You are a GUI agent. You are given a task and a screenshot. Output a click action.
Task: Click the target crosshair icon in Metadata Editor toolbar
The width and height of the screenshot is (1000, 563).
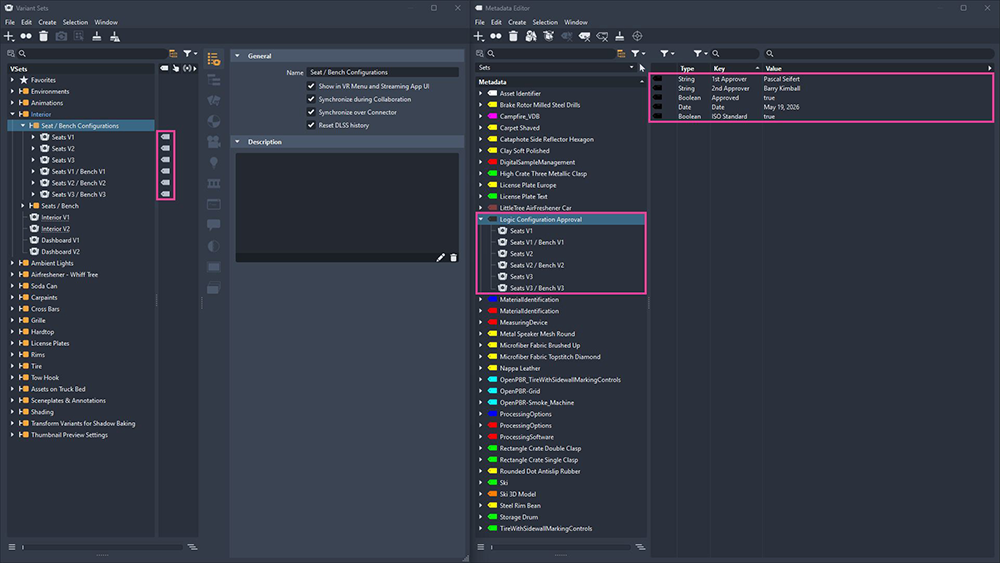tap(637, 36)
